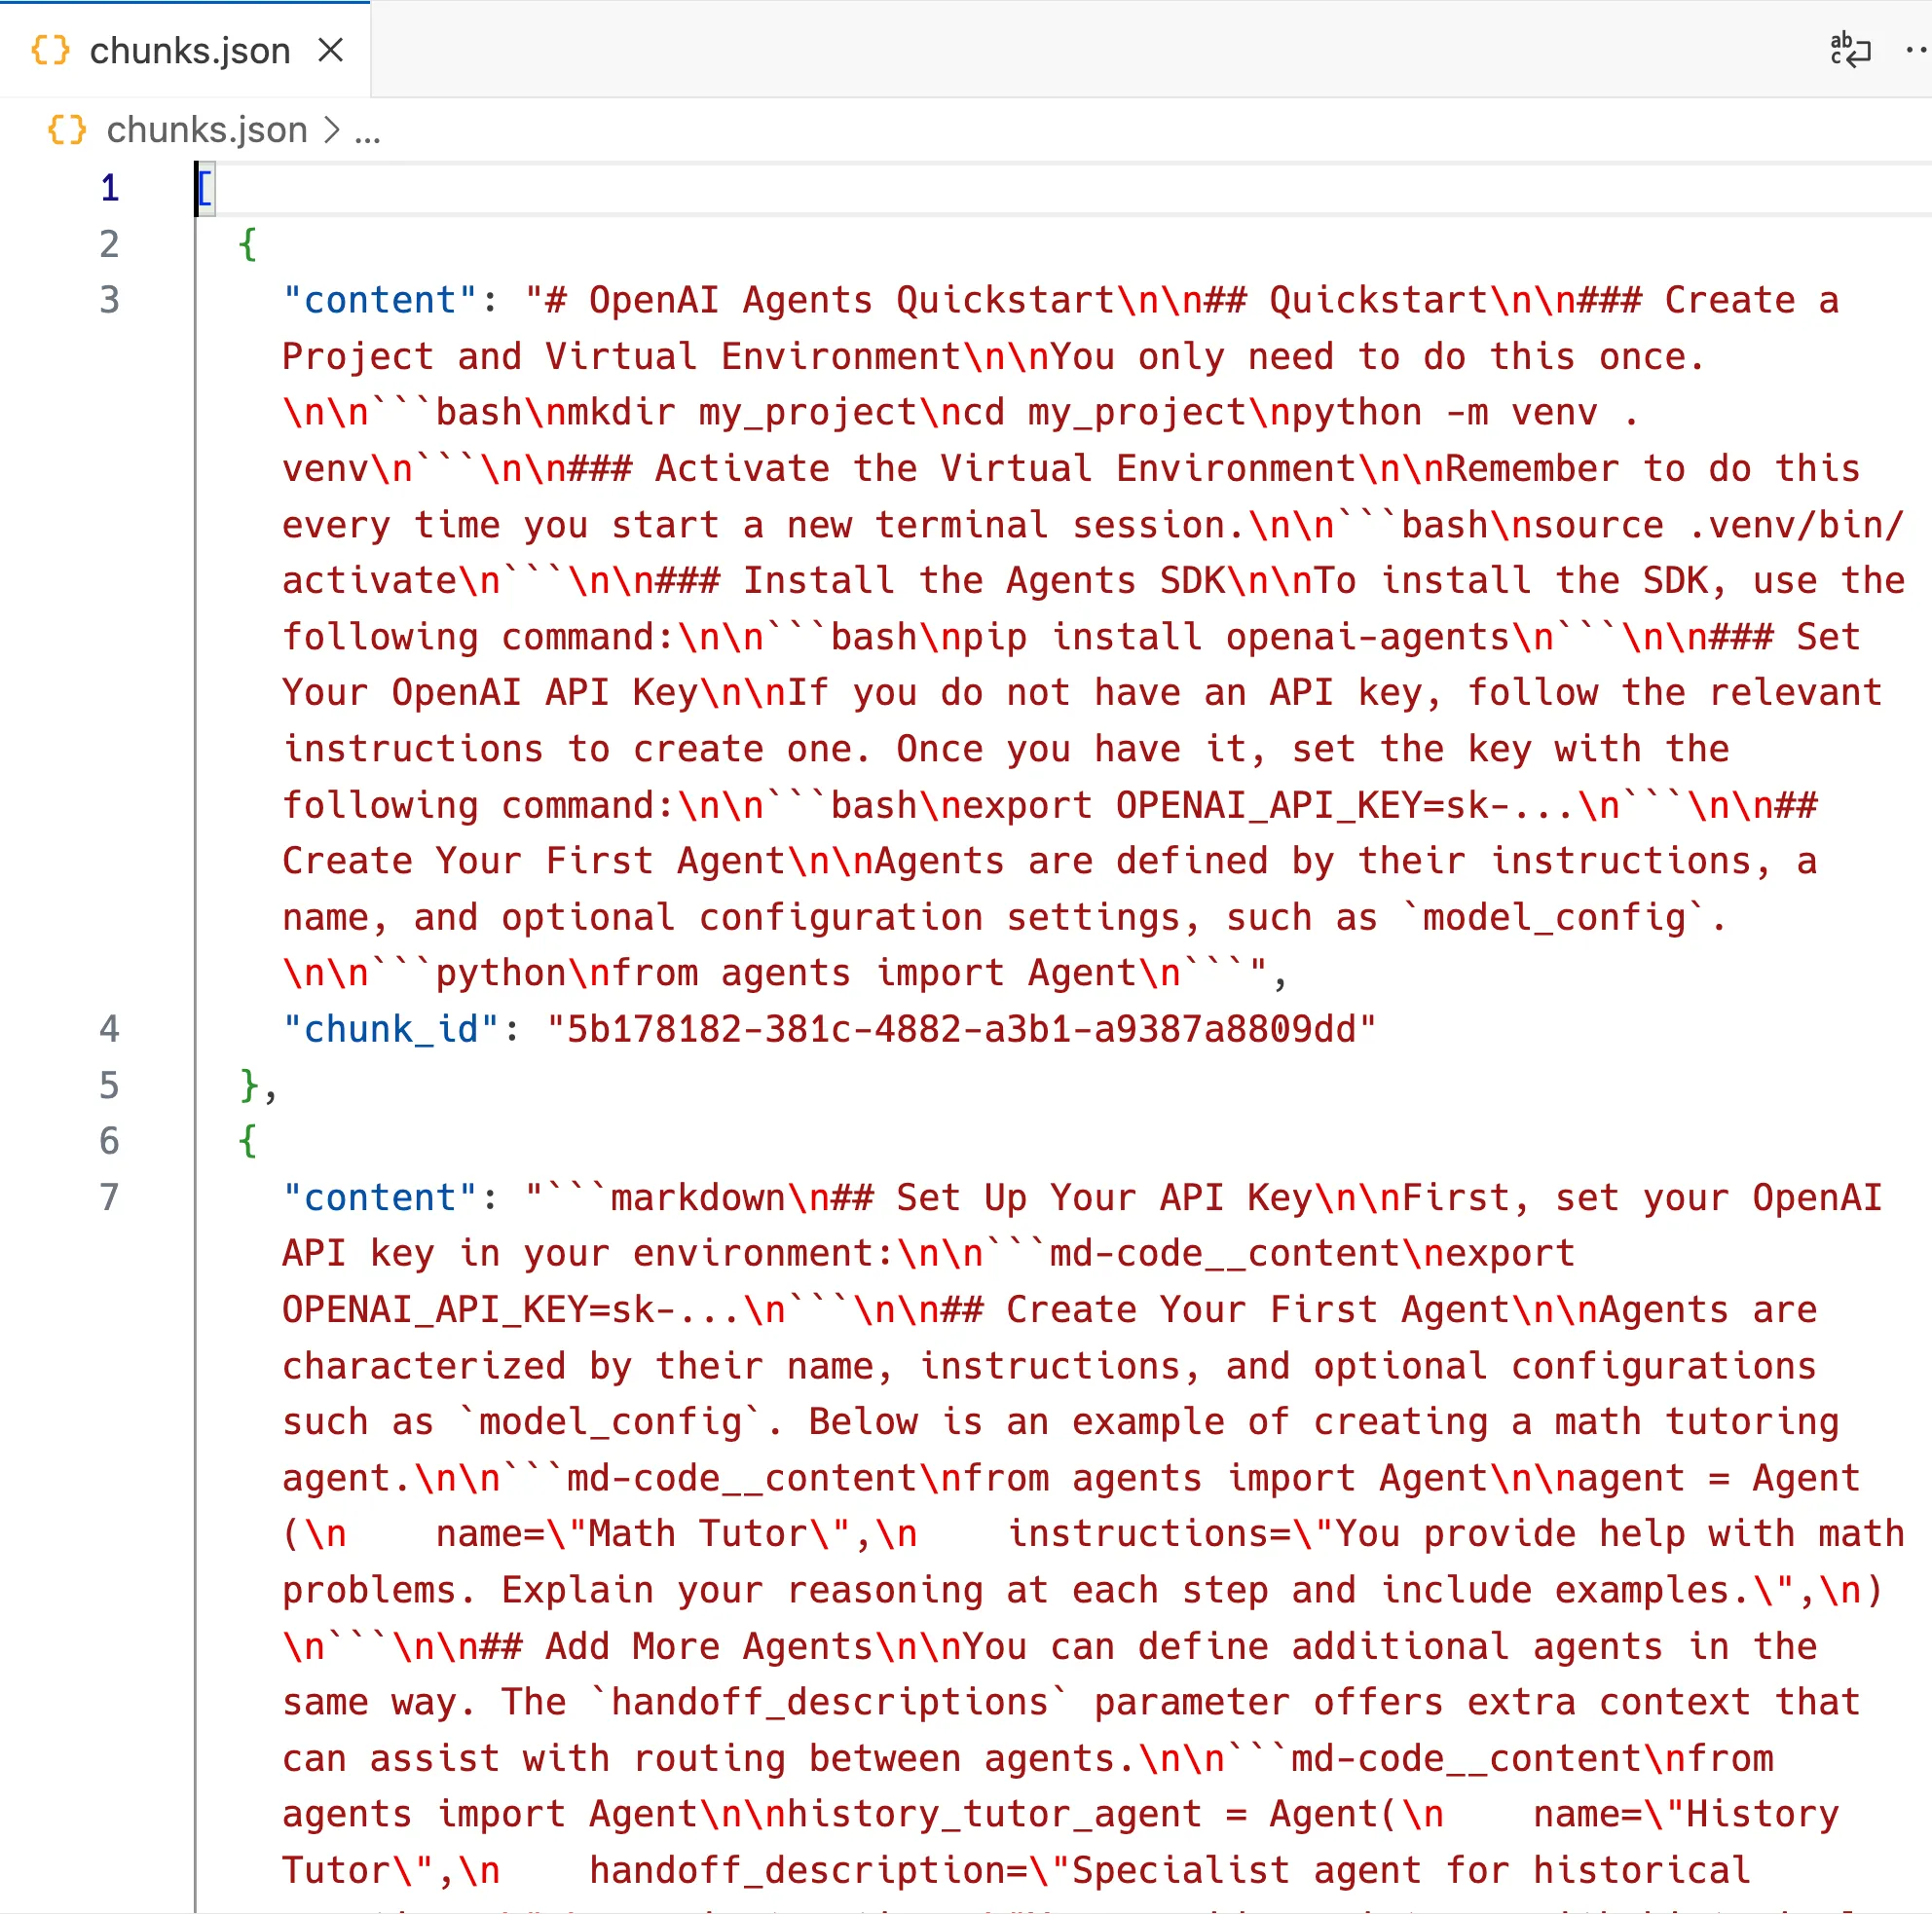Click the chunks.json breadcrumb item

point(206,130)
